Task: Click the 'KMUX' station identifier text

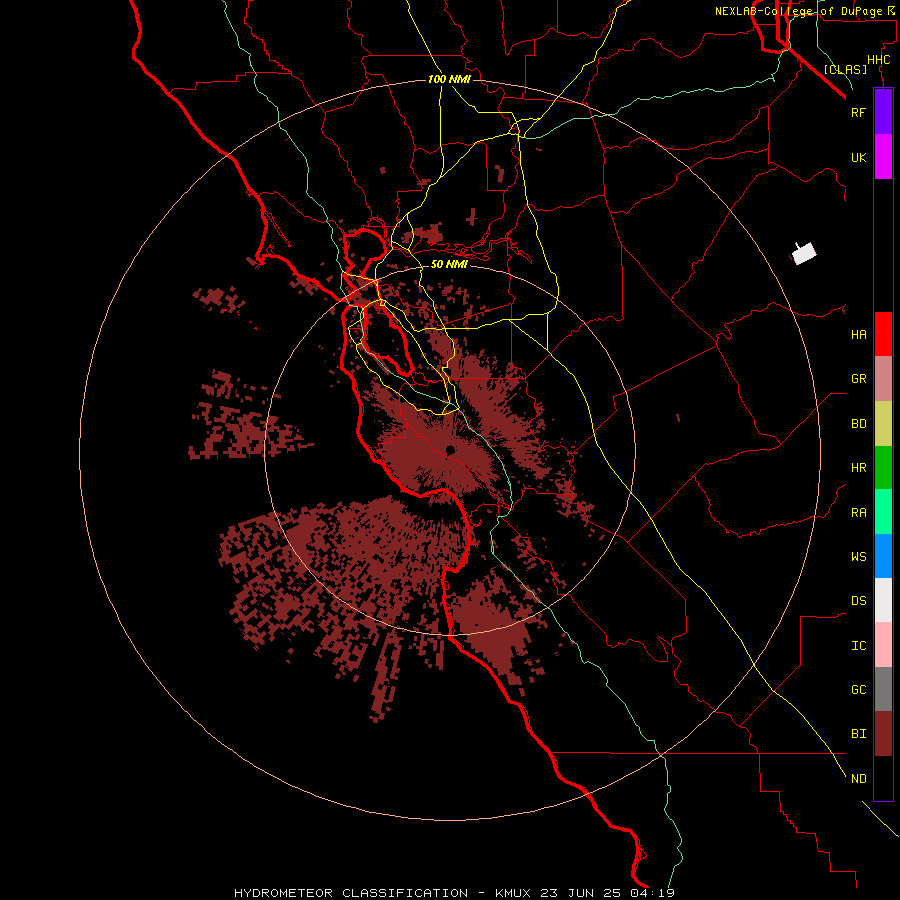Action: 514,893
